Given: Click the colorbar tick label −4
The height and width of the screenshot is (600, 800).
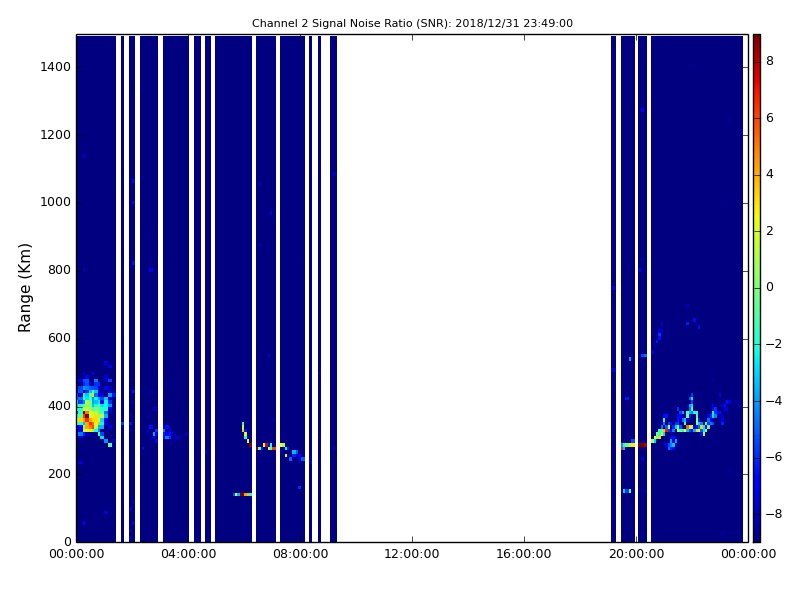Looking at the screenshot, I should 774,401.
